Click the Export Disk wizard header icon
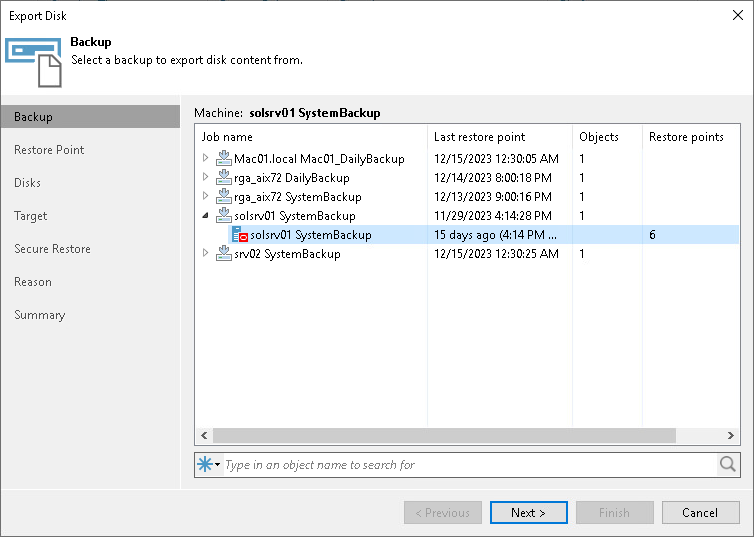 34,62
